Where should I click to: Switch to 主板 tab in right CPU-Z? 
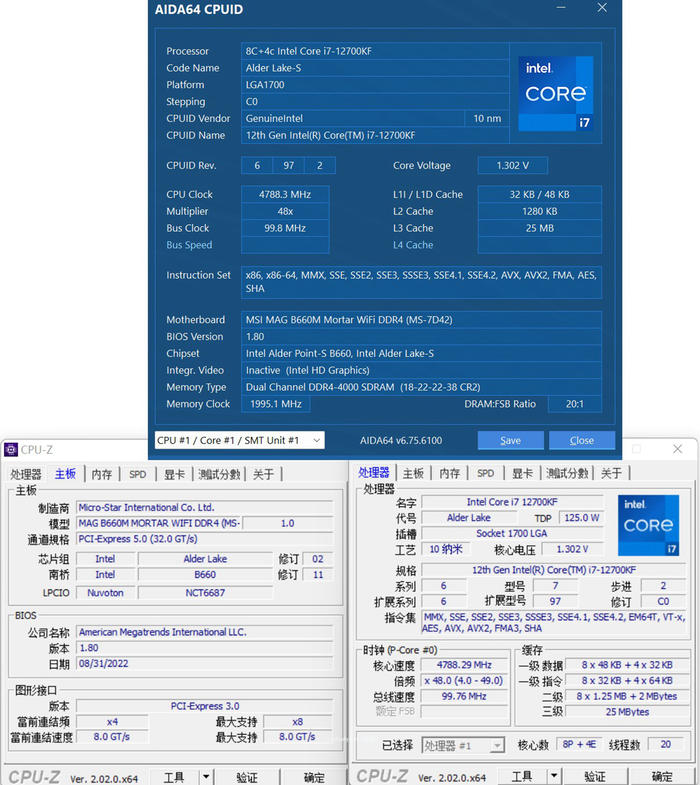[x=414, y=473]
